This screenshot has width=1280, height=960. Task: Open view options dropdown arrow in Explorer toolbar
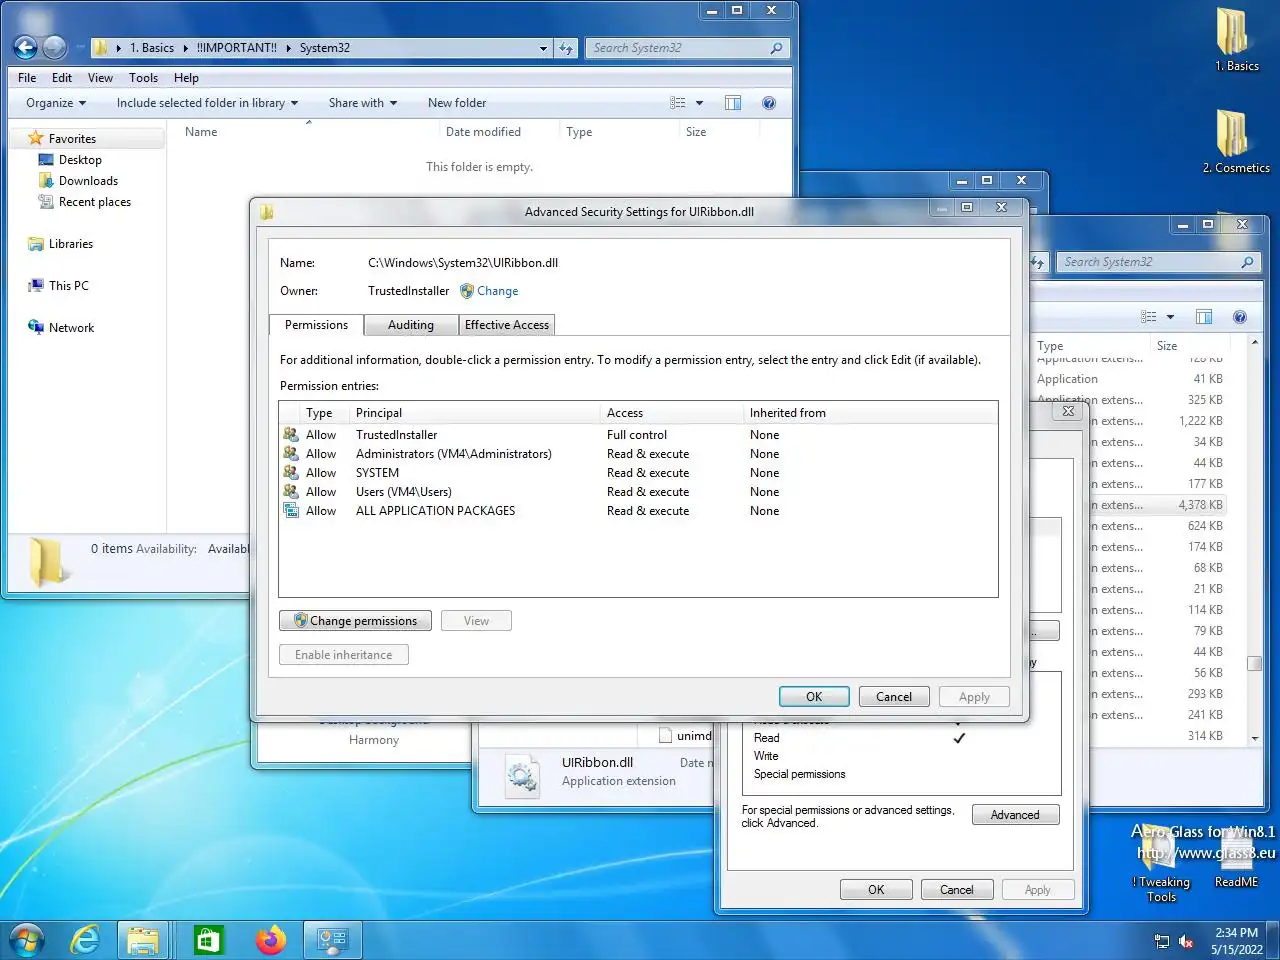point(699,103)
